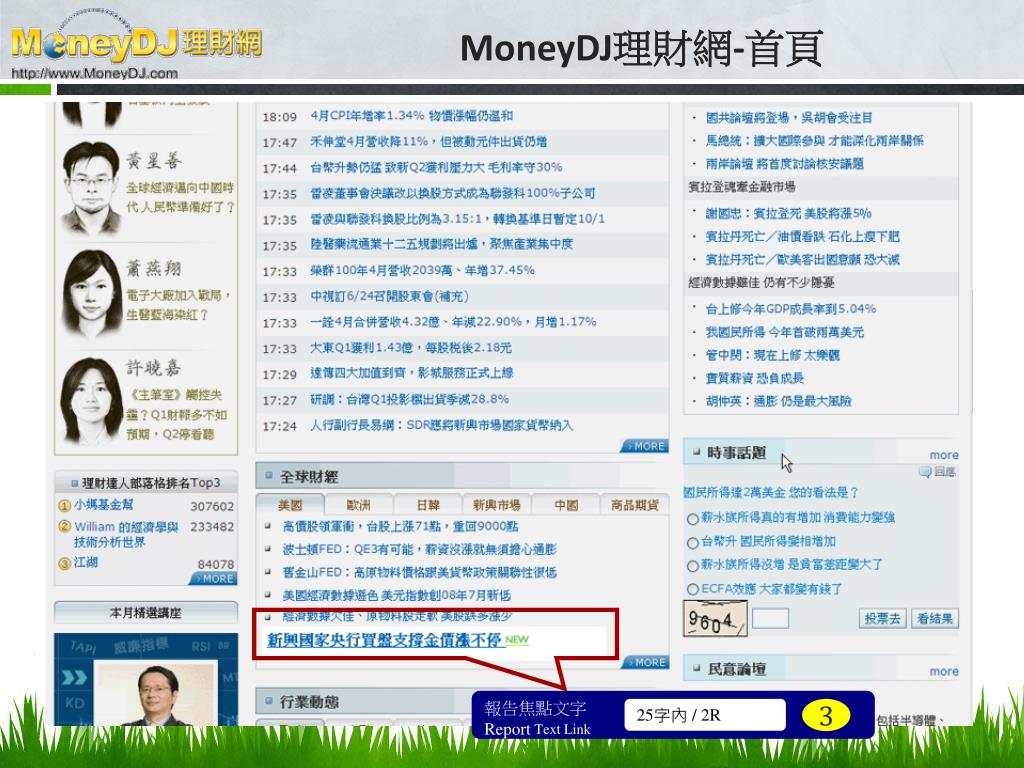Viewport: 1024px width, 768px height.
Task: Open 管中閔：現在上修 太樂觀
Action: pos(773,355)
